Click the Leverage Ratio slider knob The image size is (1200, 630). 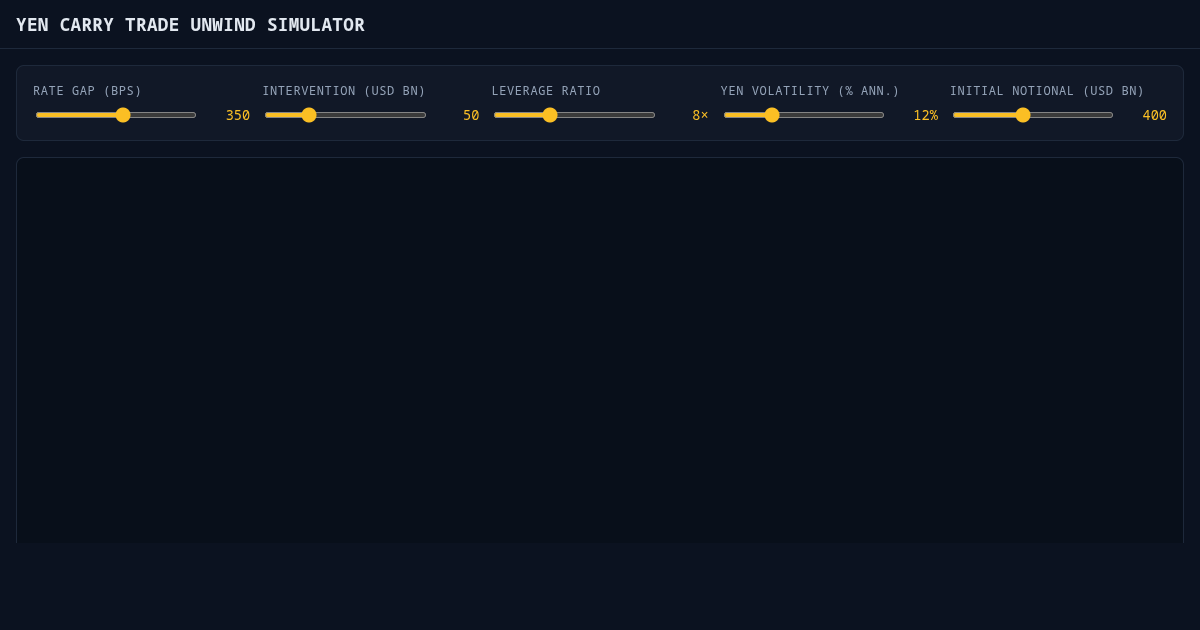click(550, 115)
